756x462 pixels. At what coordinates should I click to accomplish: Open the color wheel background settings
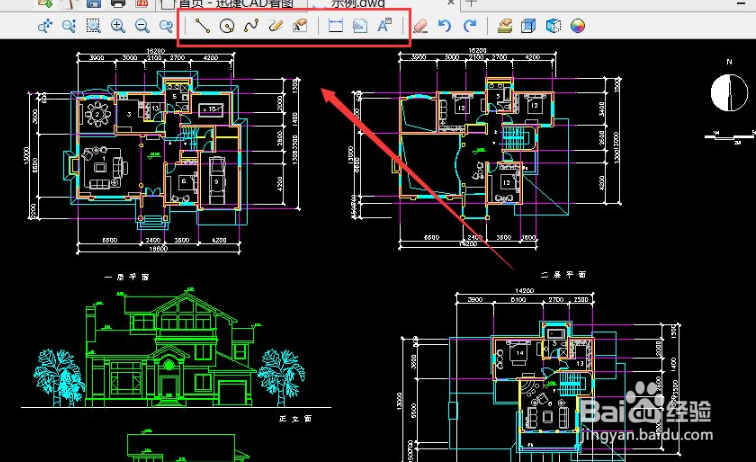[x=578, y=26]
